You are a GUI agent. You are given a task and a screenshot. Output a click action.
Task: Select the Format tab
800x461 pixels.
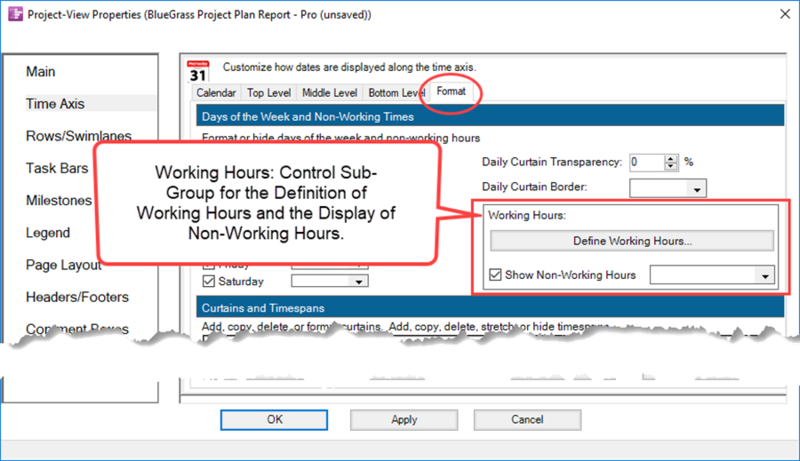tap(451, 92)
